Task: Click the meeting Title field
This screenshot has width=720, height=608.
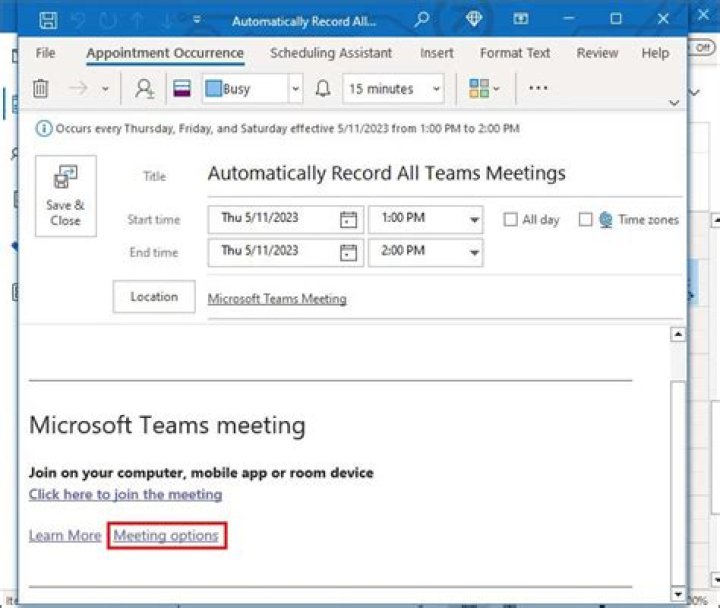Action: (x=444, y=174)
